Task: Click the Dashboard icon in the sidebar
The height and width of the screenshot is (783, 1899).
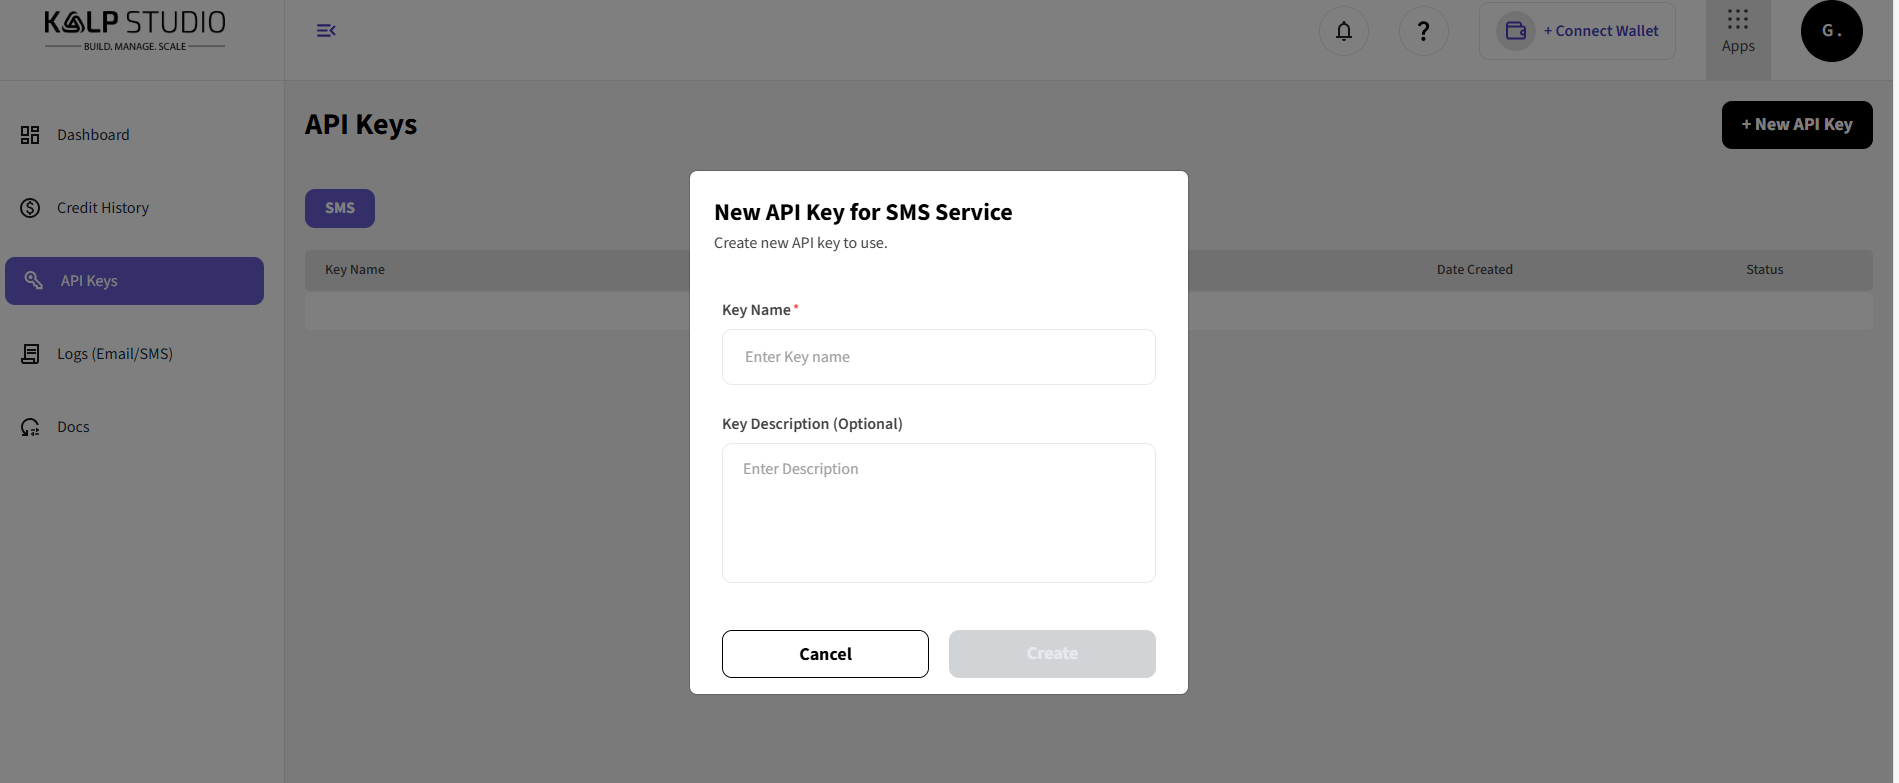Action: 30,135
